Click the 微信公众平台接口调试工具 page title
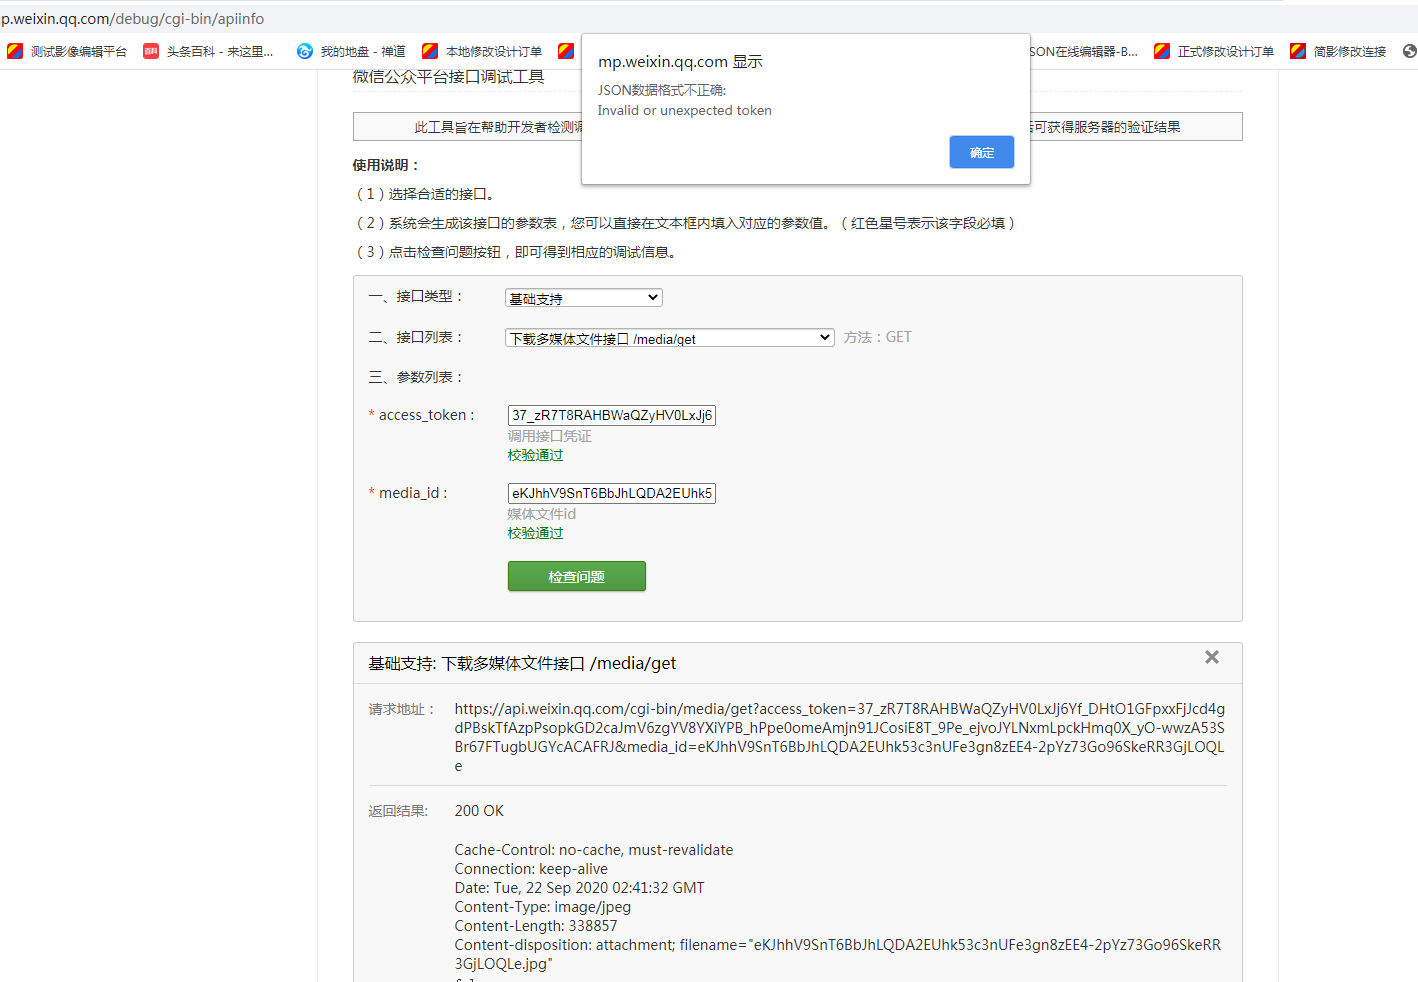The width and height of the screenshot is (1418, 982). [448, 77]
